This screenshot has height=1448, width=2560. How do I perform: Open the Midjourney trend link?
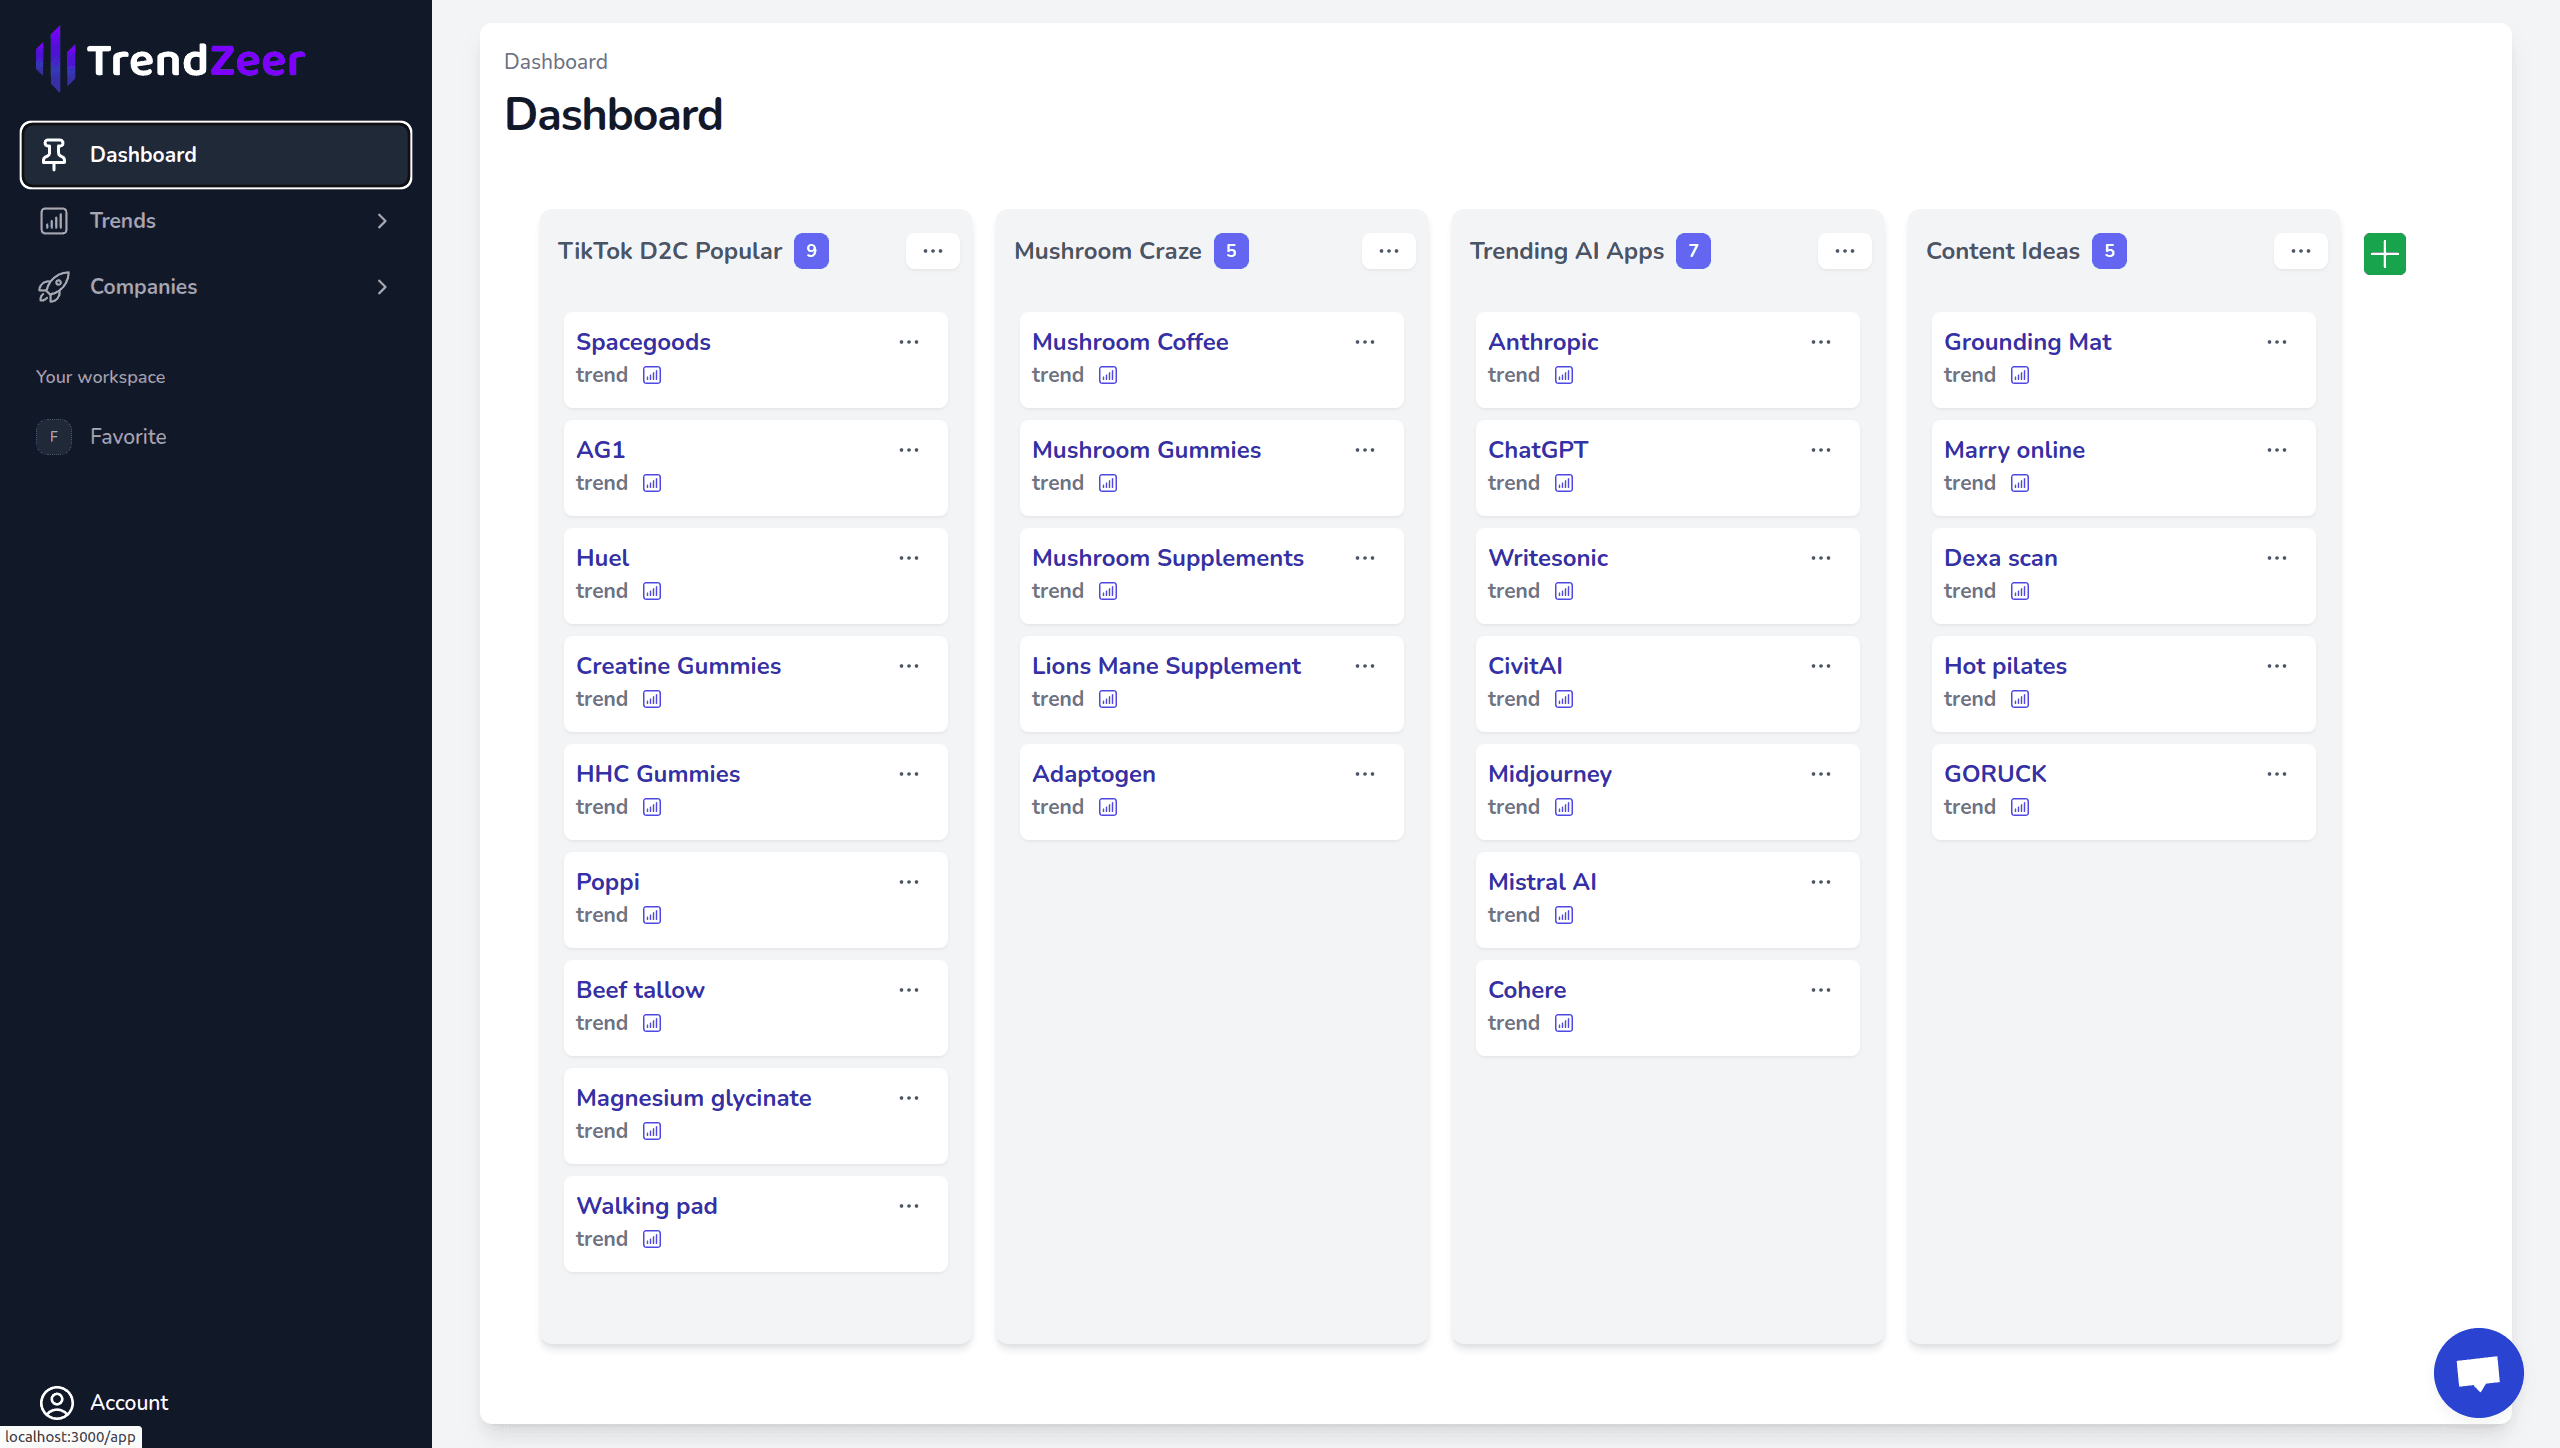(x=1549, y=774)
